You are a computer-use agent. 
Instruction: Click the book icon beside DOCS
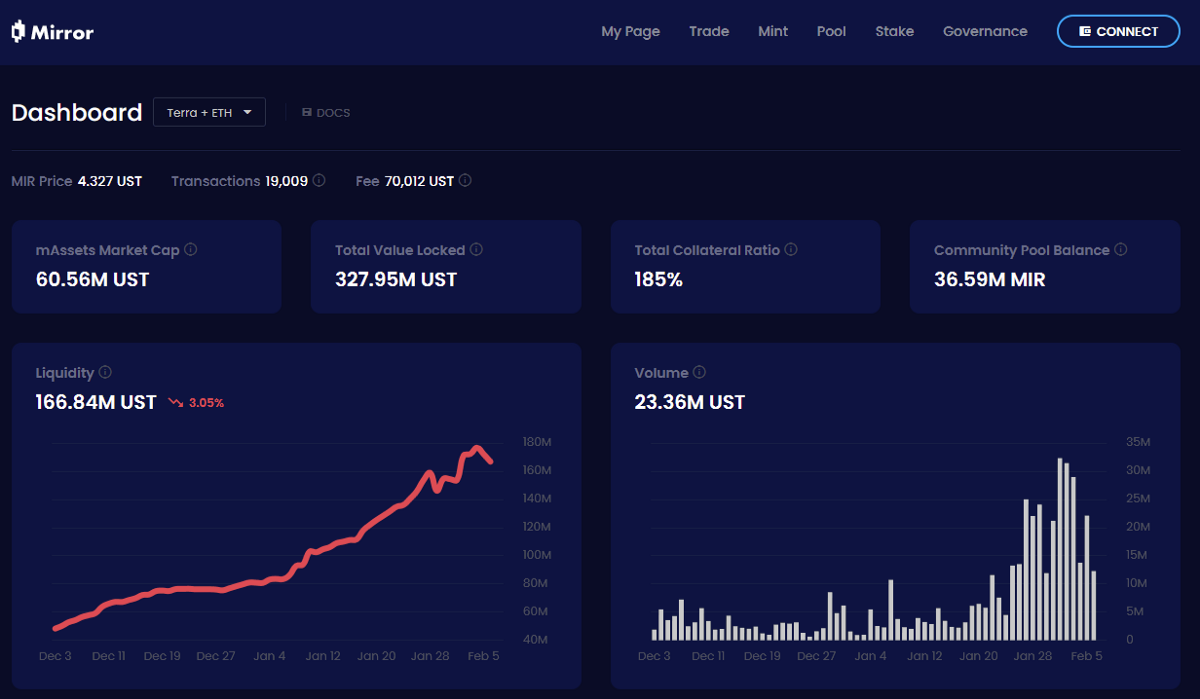pyautogui.click(x=307, y=113)
